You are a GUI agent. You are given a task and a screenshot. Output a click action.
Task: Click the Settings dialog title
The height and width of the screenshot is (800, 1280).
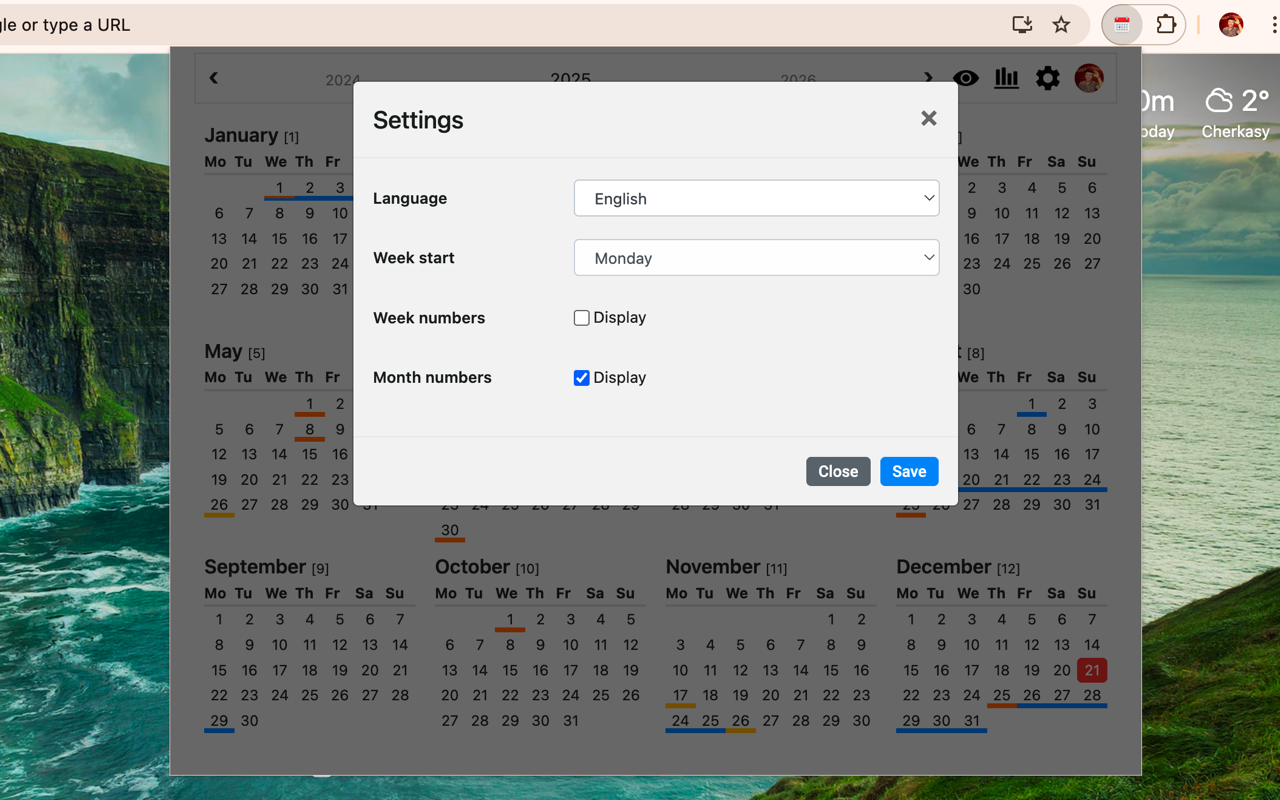click(418, 120)
